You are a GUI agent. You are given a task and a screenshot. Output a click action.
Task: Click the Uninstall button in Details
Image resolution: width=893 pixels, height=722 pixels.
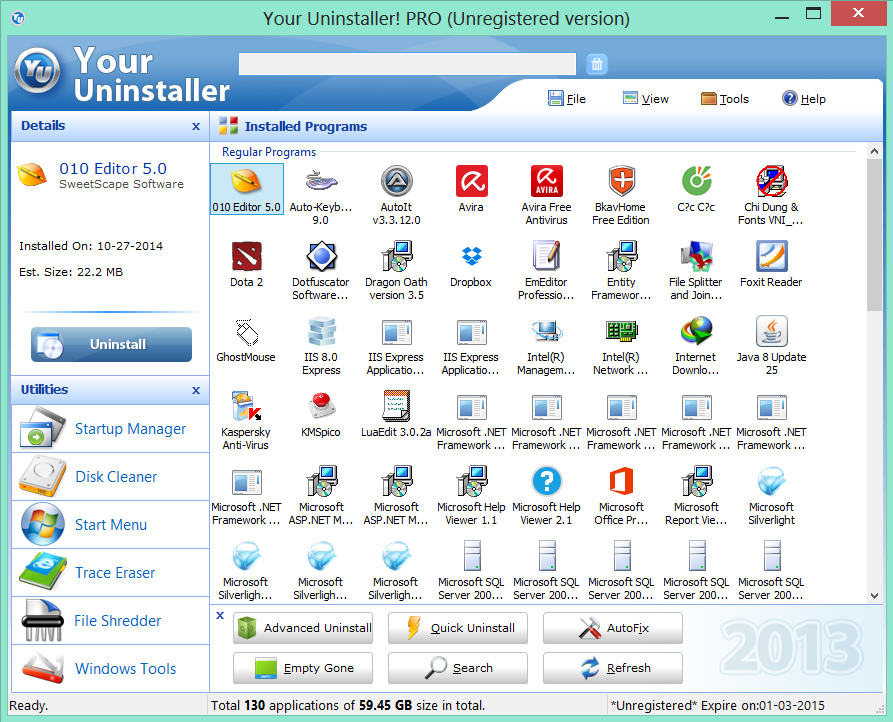pyautogui.click(x=112, y=344)
